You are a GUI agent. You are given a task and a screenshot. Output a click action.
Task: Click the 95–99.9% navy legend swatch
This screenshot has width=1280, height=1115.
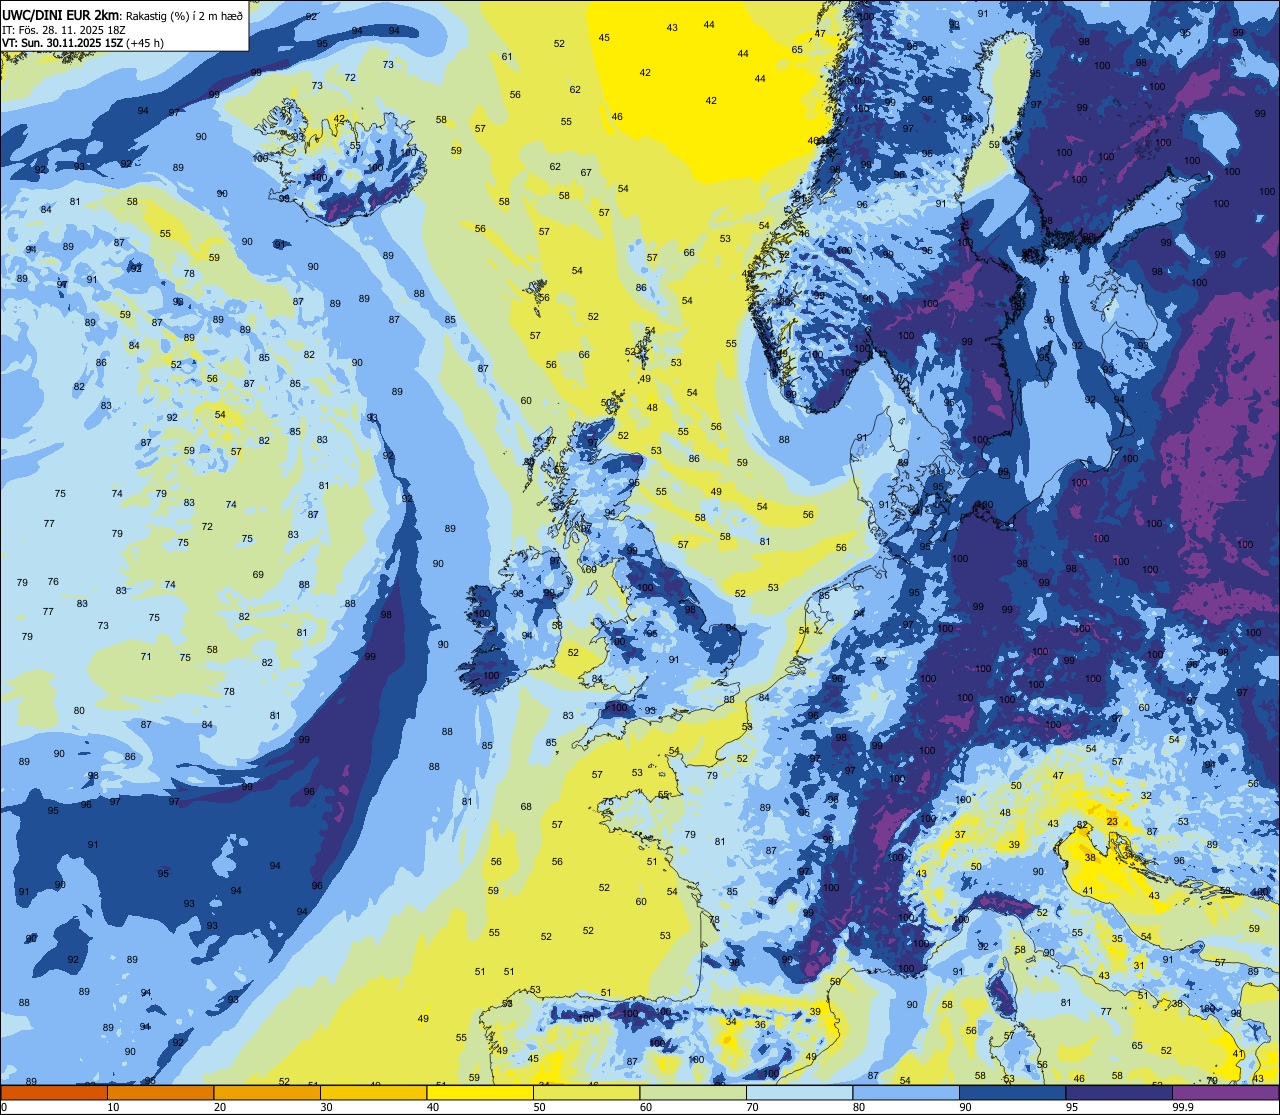[1119, 1092]
